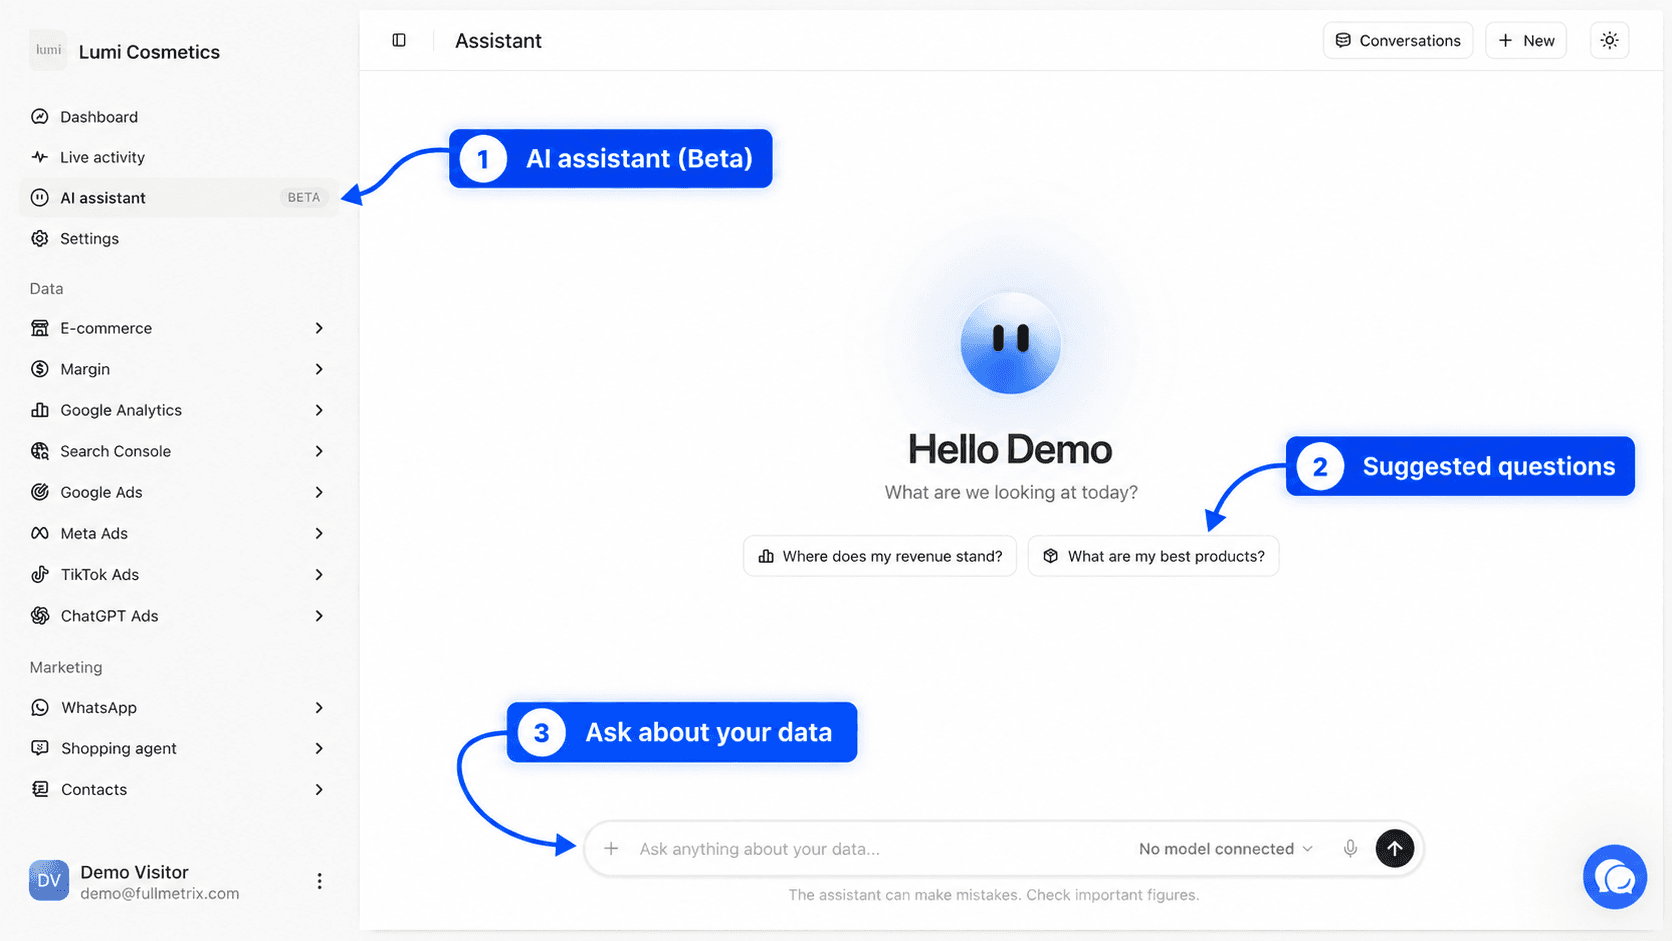Image resolution: width=1672 pixels, height=941 pixels.
Task: Open the No model connected dropdown
Action: 1226,848
